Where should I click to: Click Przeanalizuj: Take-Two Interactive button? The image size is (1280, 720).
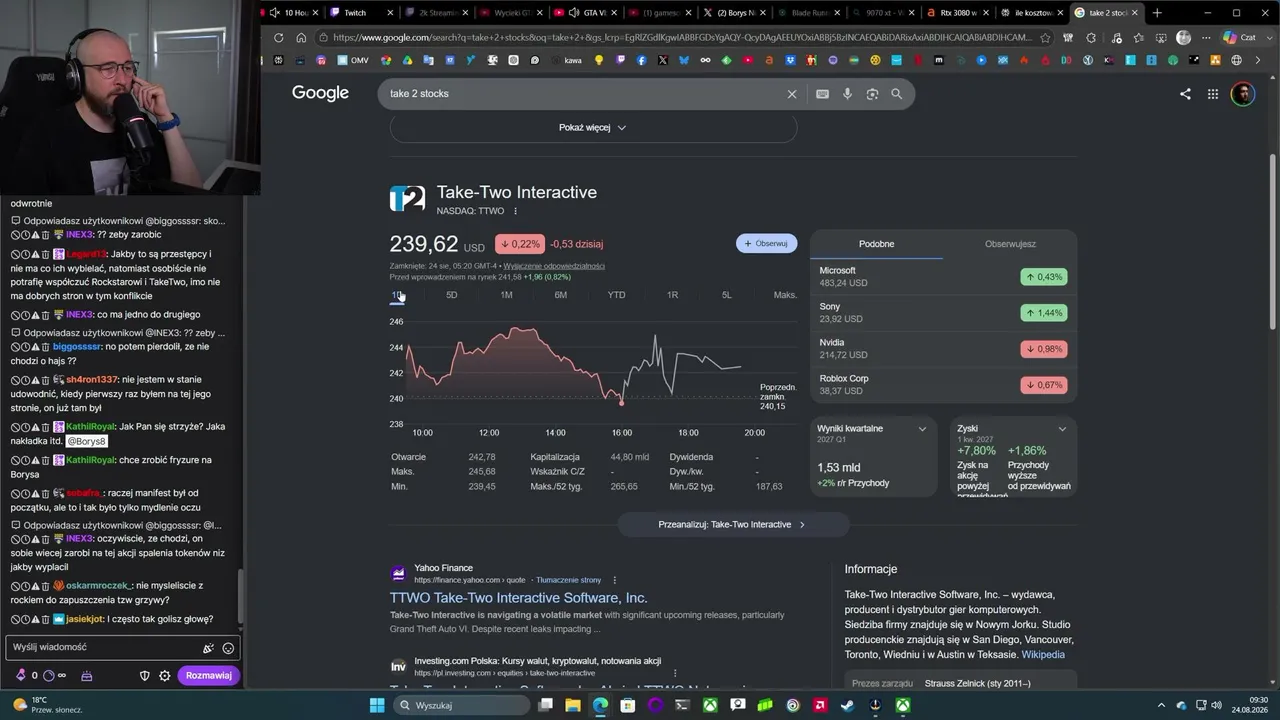coord(732,524)
